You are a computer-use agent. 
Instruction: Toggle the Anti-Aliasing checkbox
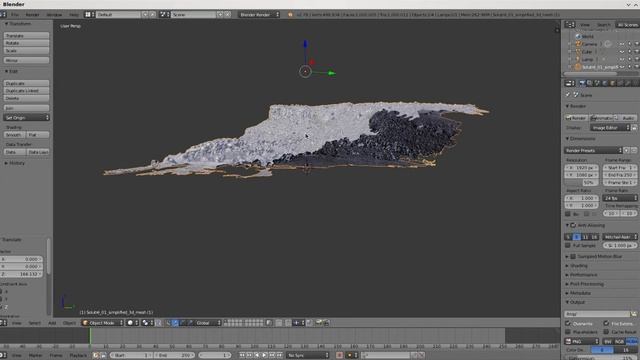pyautogui.click(x=573, y=225)
